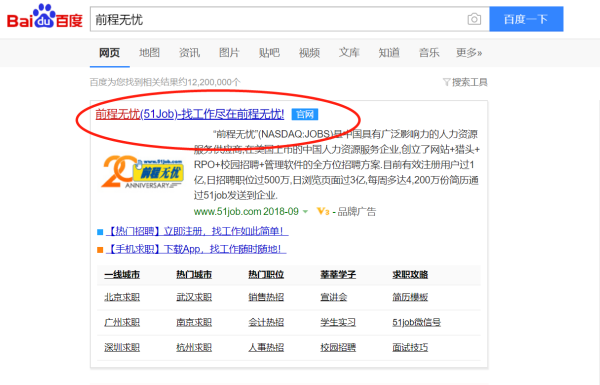Click the Baidu logo

45,17
